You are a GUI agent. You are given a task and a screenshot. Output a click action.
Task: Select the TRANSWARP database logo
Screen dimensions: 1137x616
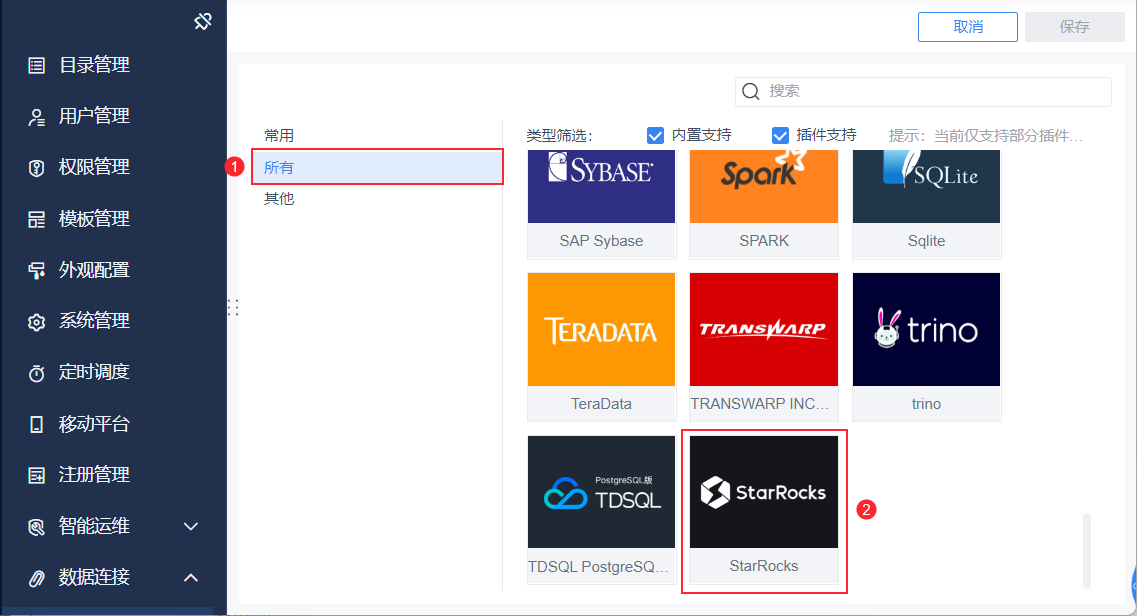(x=764, y=330)
